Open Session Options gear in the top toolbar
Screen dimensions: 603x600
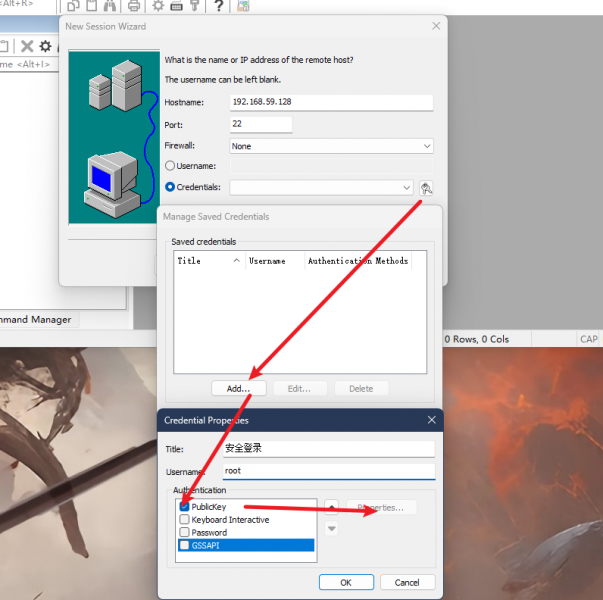tap(158, 6)
